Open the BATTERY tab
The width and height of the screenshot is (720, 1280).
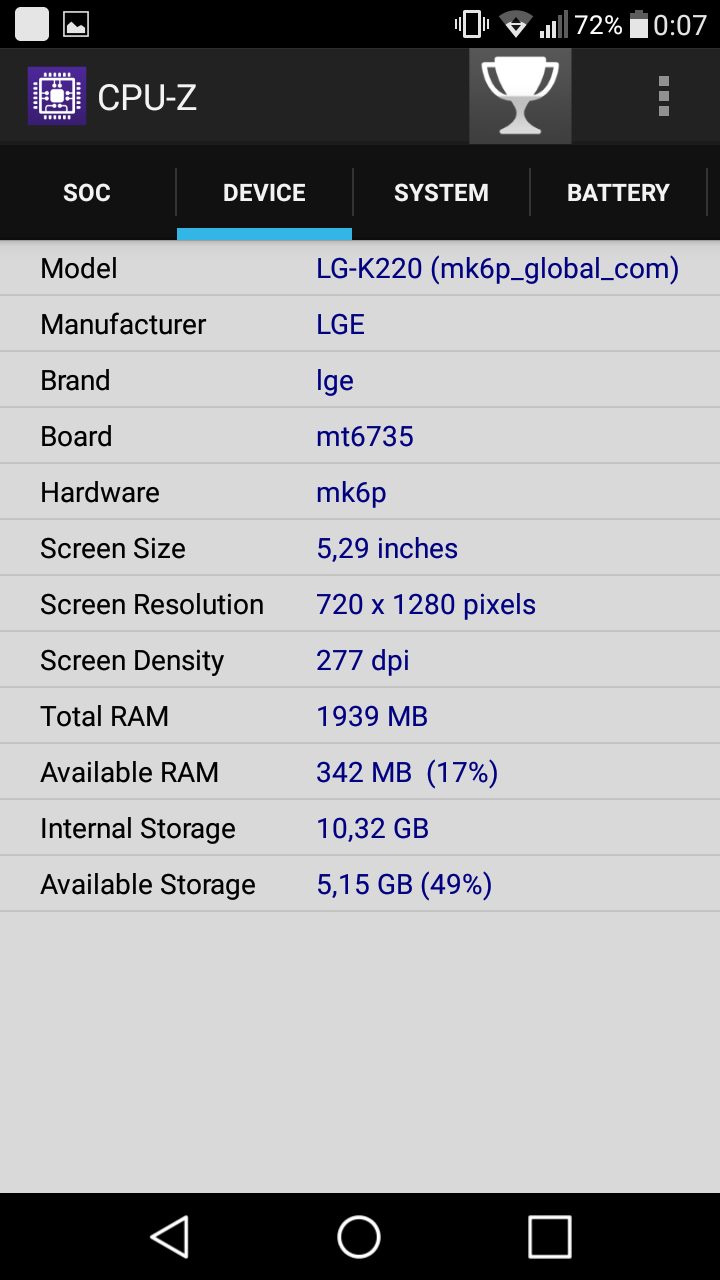[618, 193]
